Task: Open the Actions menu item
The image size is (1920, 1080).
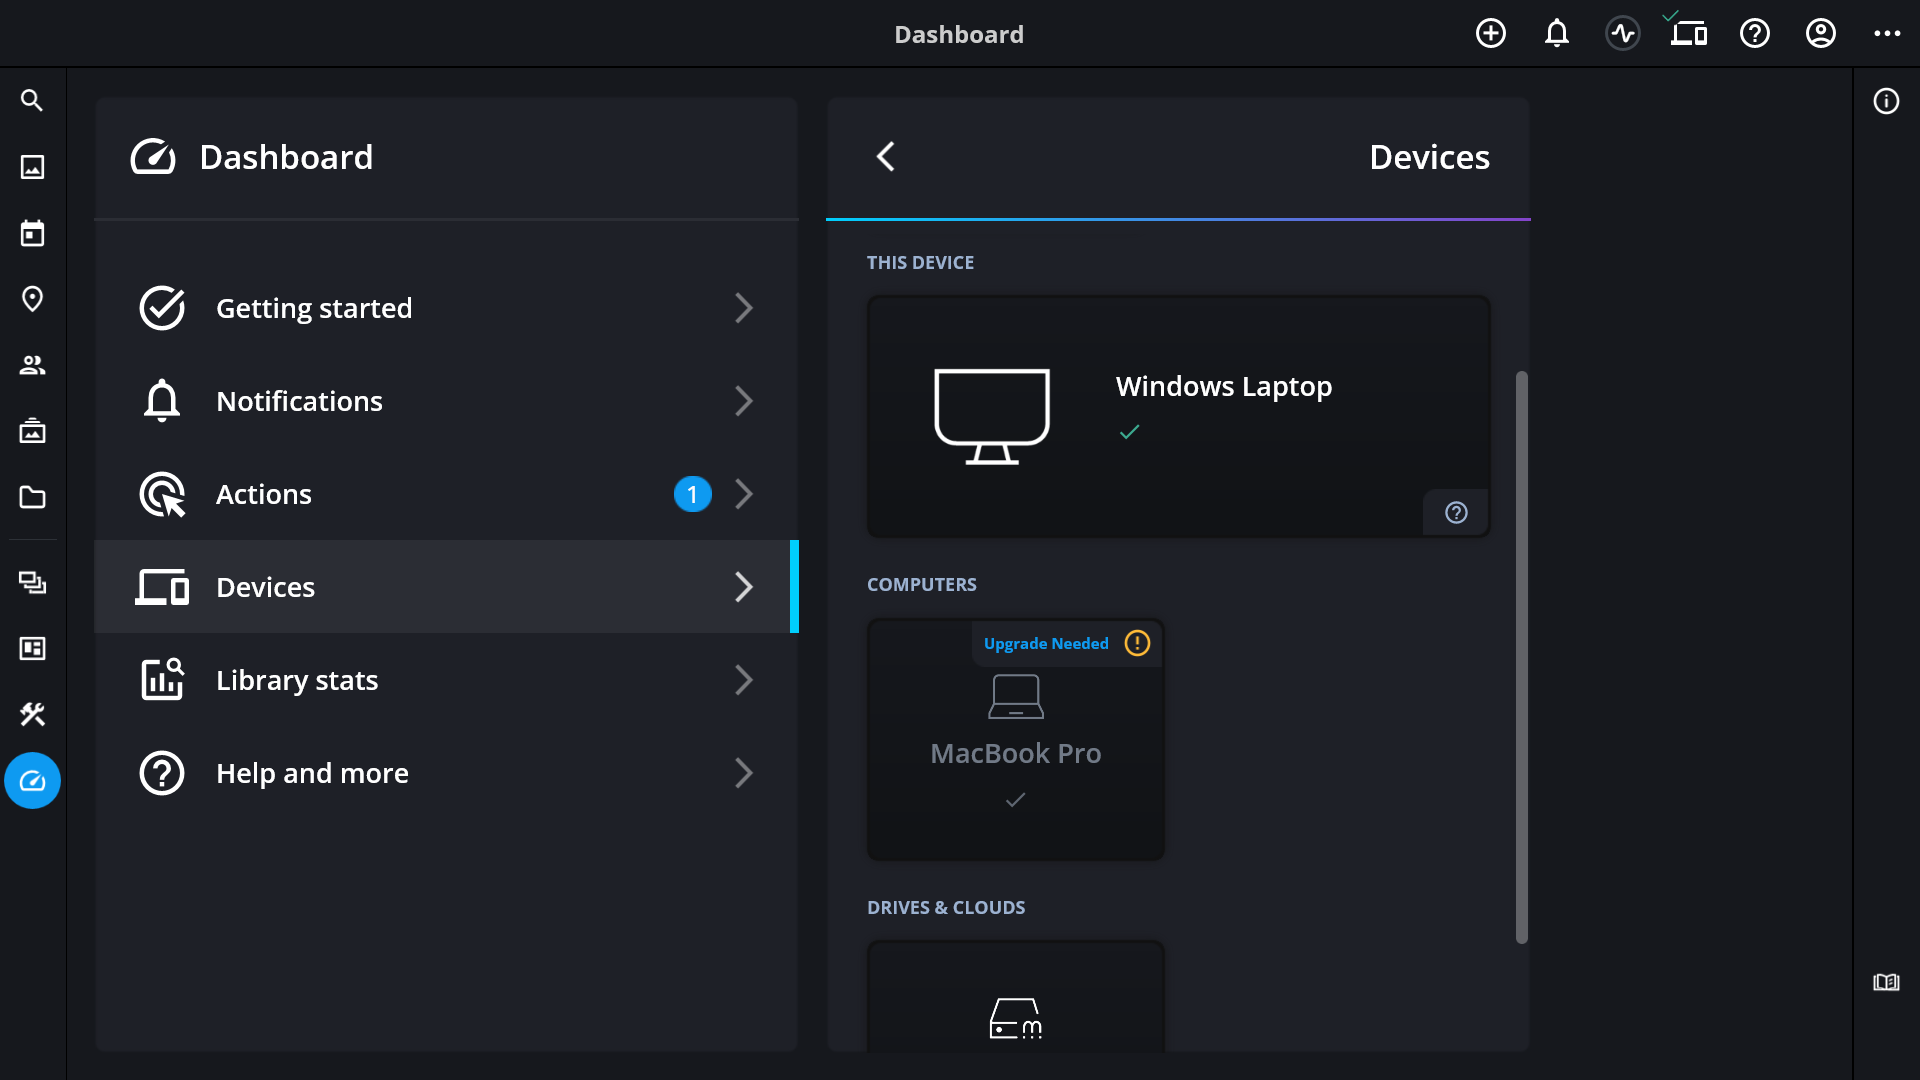Action: [264, 494]
